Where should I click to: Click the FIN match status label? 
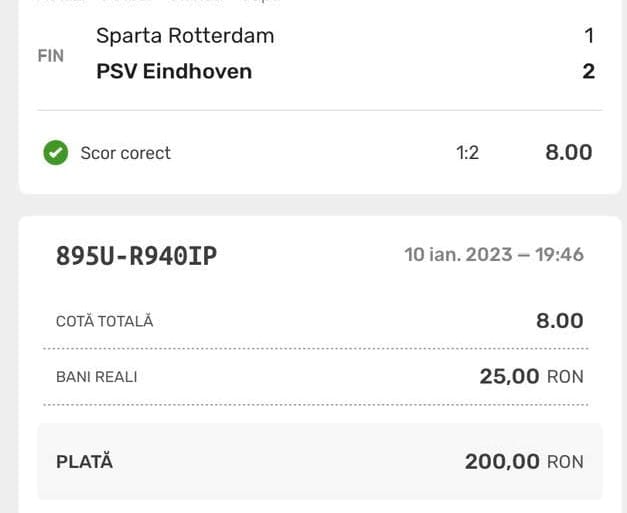tap(51, 55)
